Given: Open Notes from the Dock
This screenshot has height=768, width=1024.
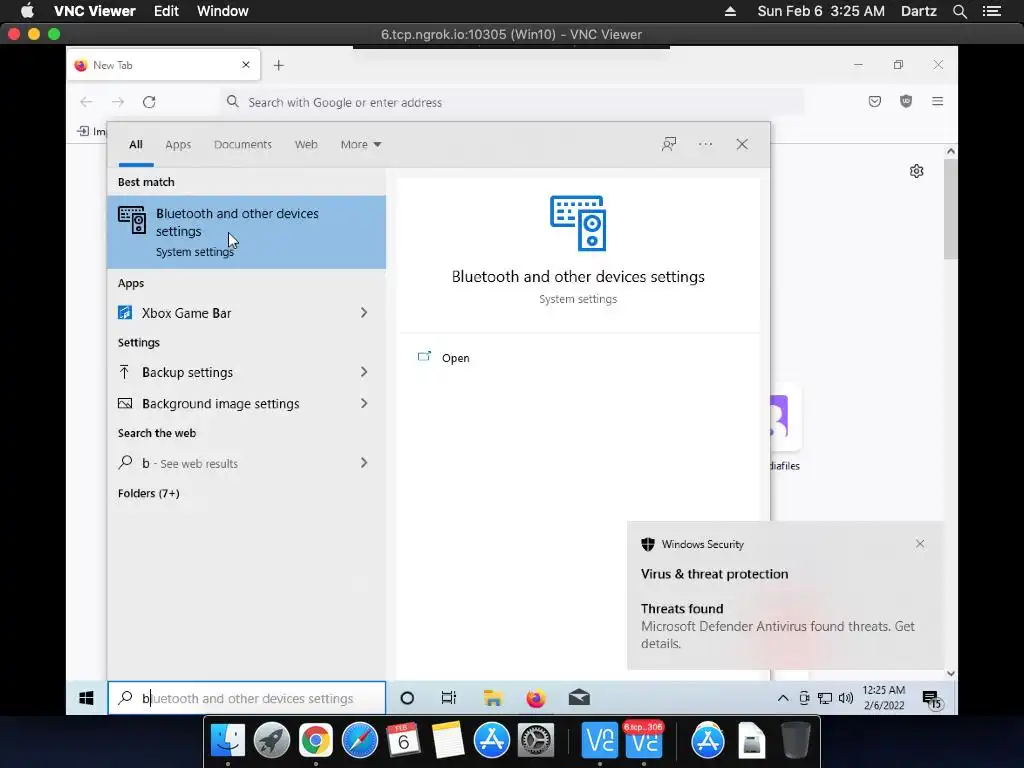Looking at the screenshot, I should (447, 741).
